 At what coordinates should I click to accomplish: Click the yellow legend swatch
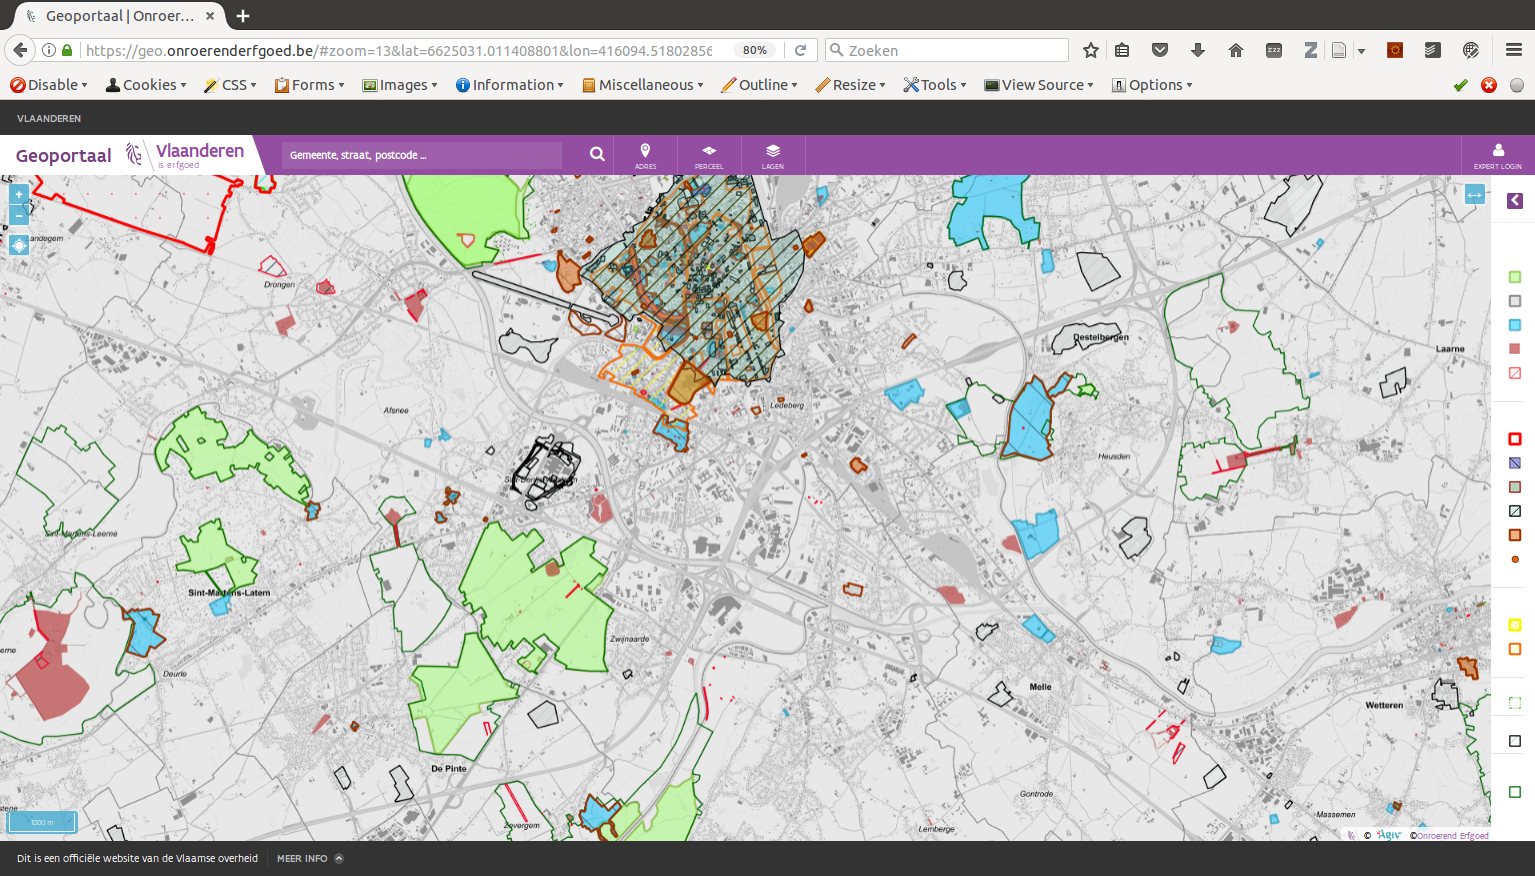[1515, 625]
